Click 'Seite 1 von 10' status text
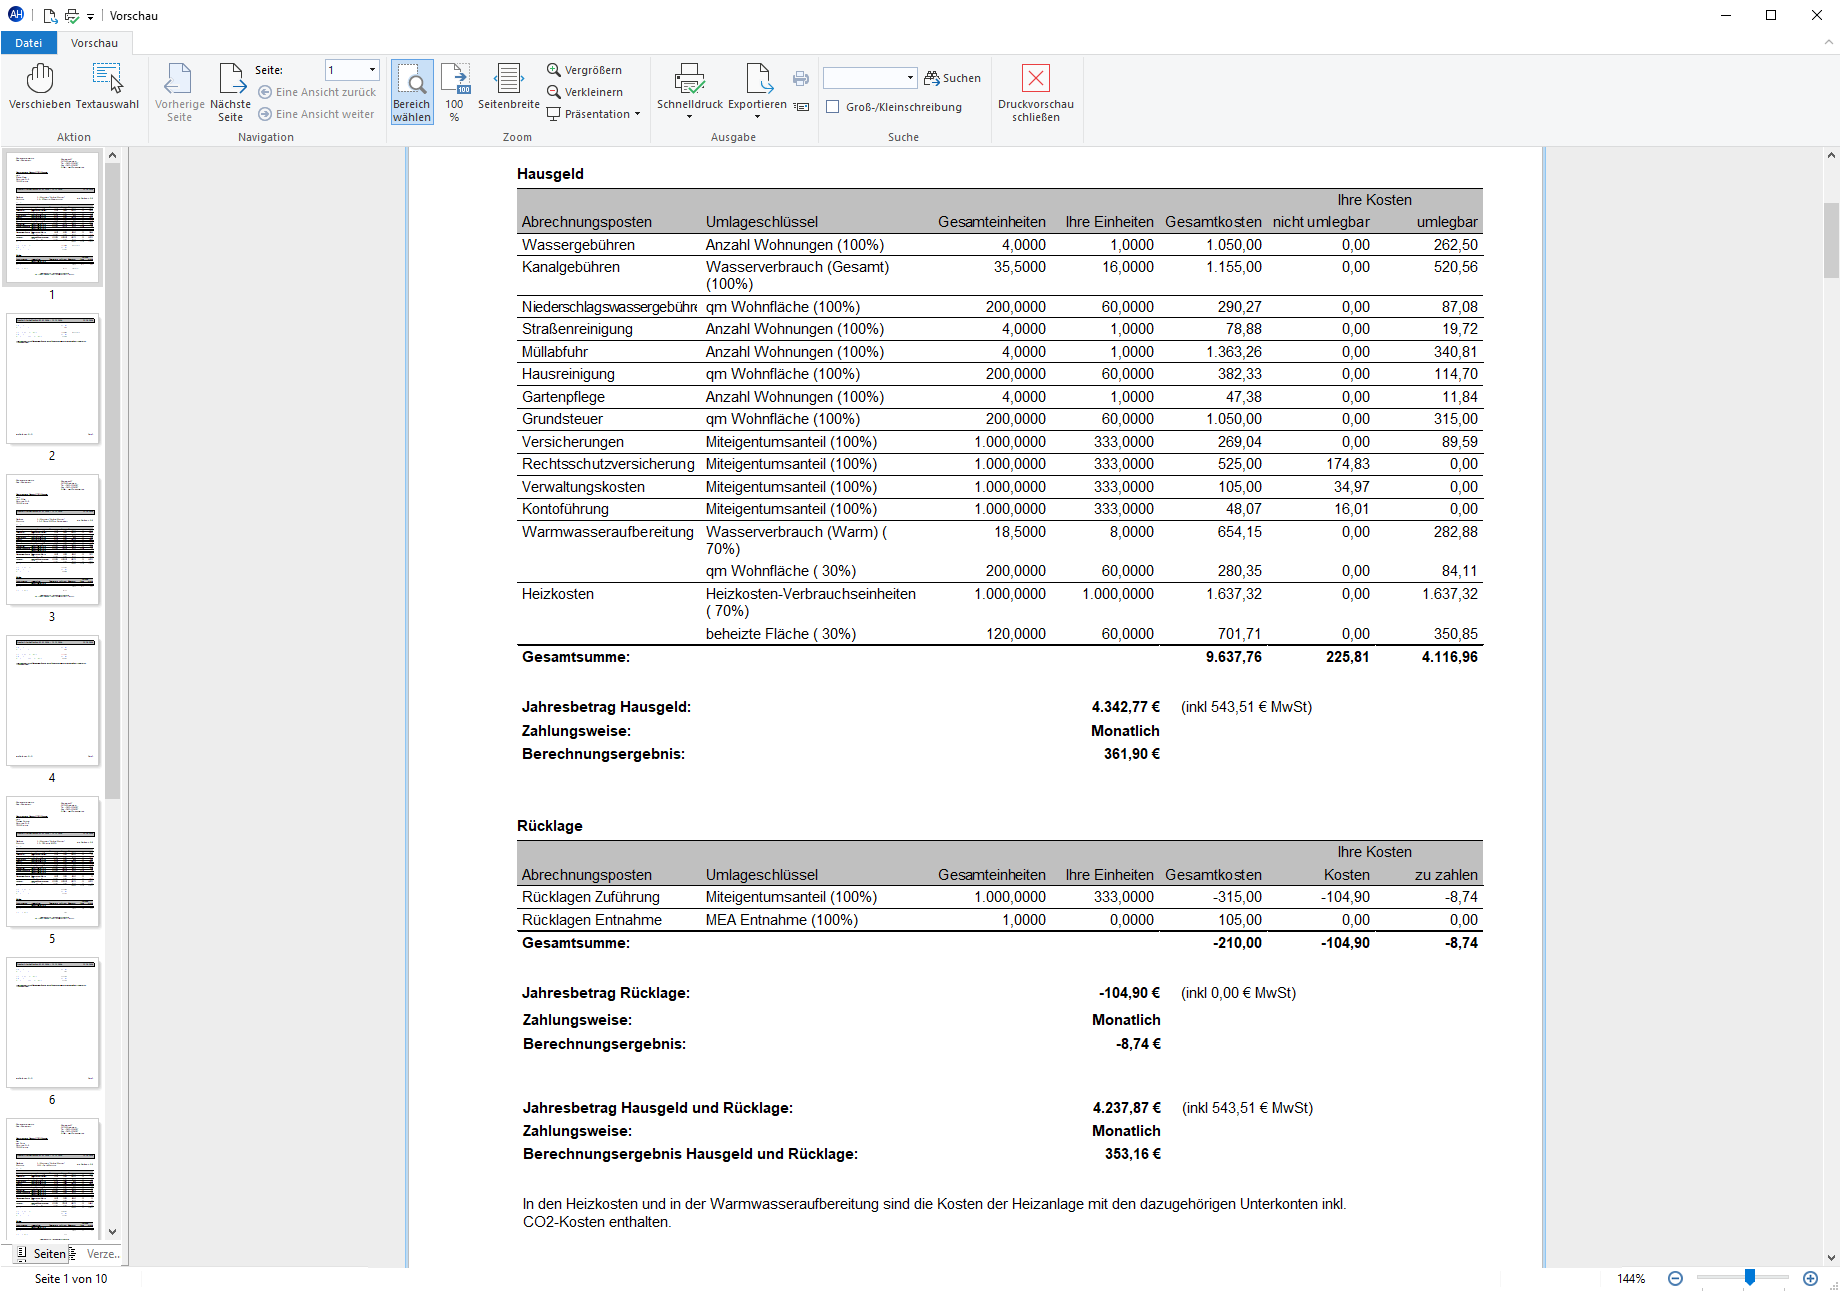 point(71,1279)
